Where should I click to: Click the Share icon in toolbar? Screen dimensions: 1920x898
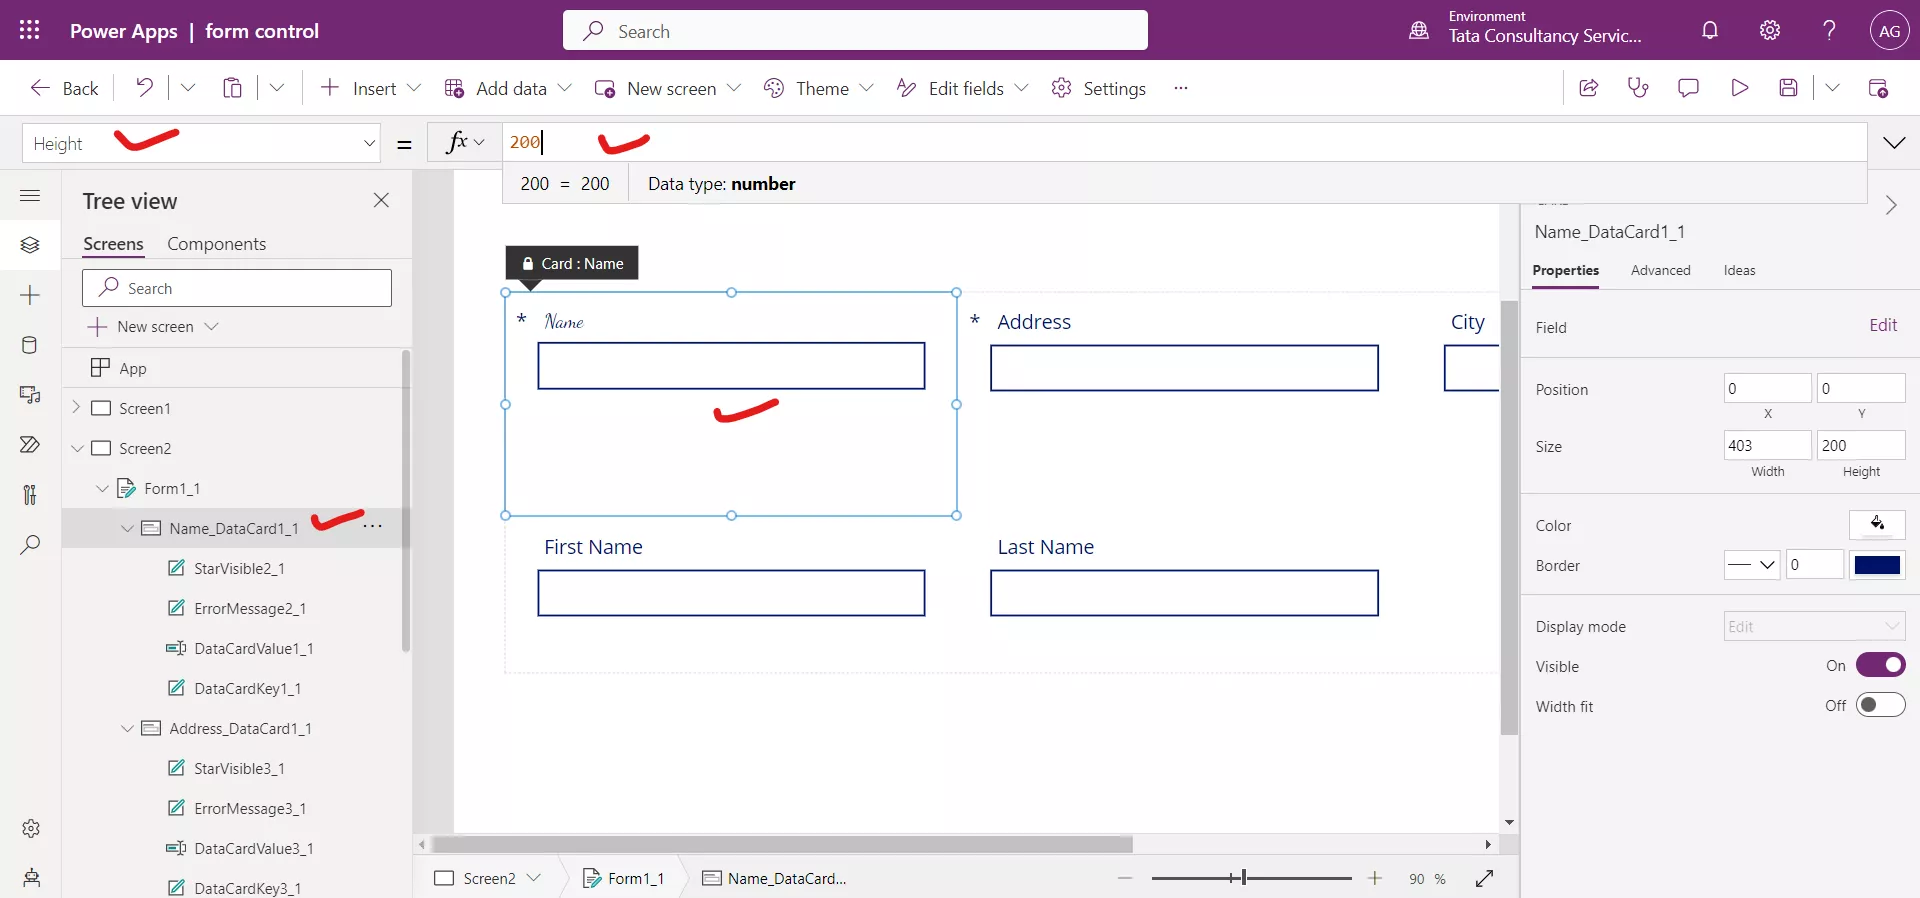[1588, 88]
